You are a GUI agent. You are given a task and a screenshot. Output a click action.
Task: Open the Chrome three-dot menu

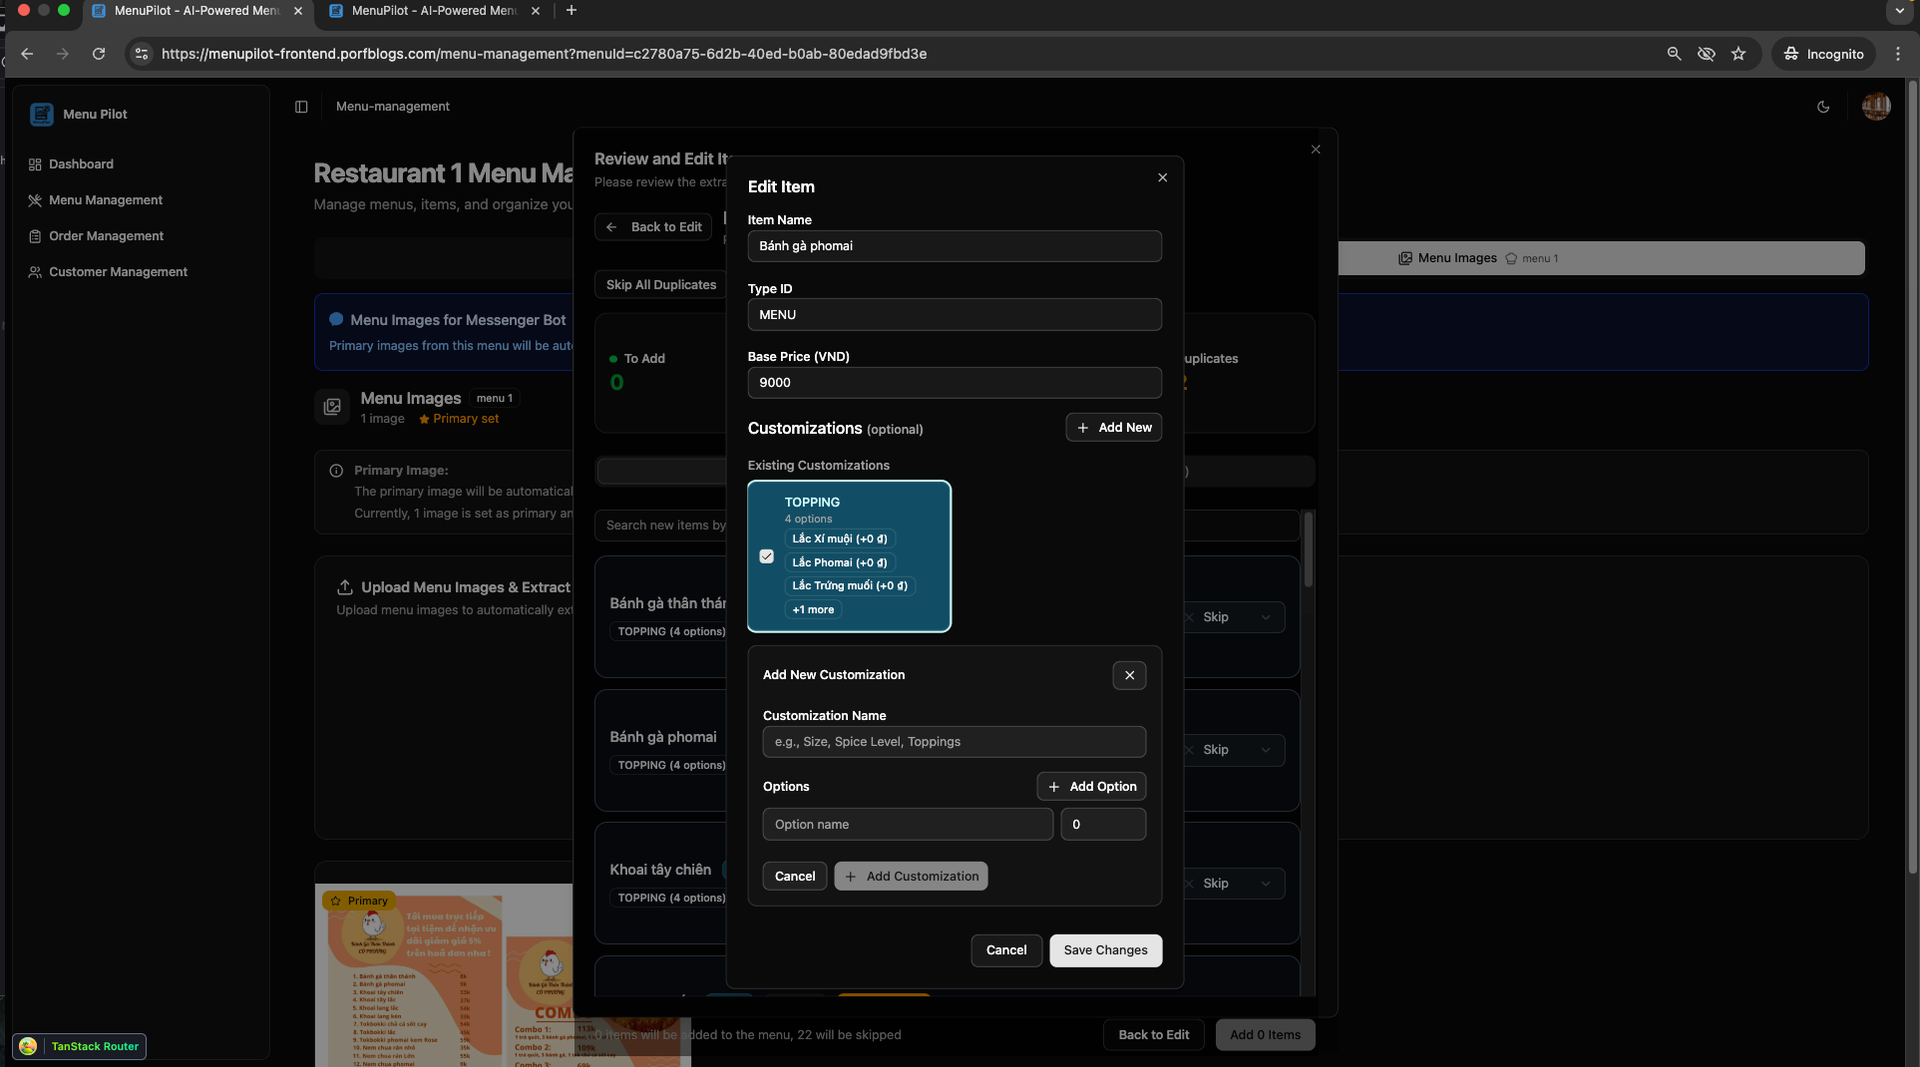1898,54
